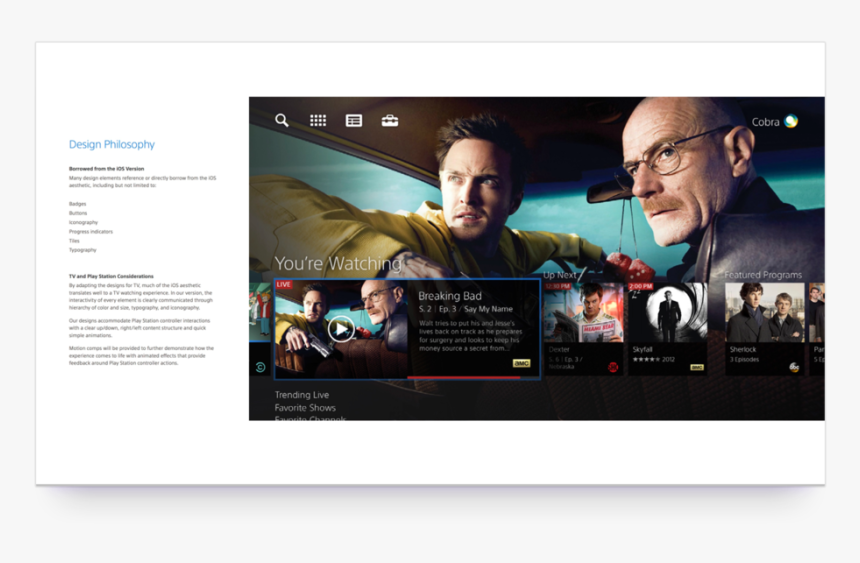
Task: Play the Breaking Bad live video
Action: 341,329
